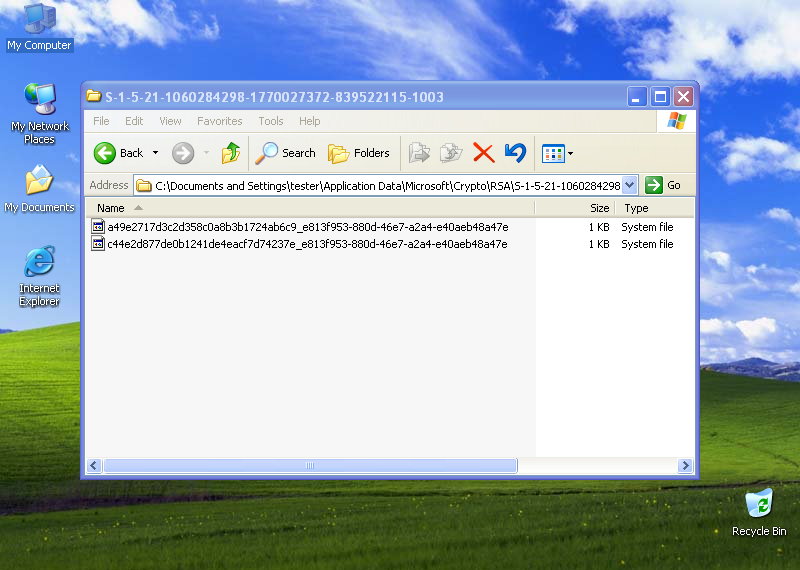800x570 pixels.
Task: Select the My Computer desktop icon
Action: [x=39, y=27]
